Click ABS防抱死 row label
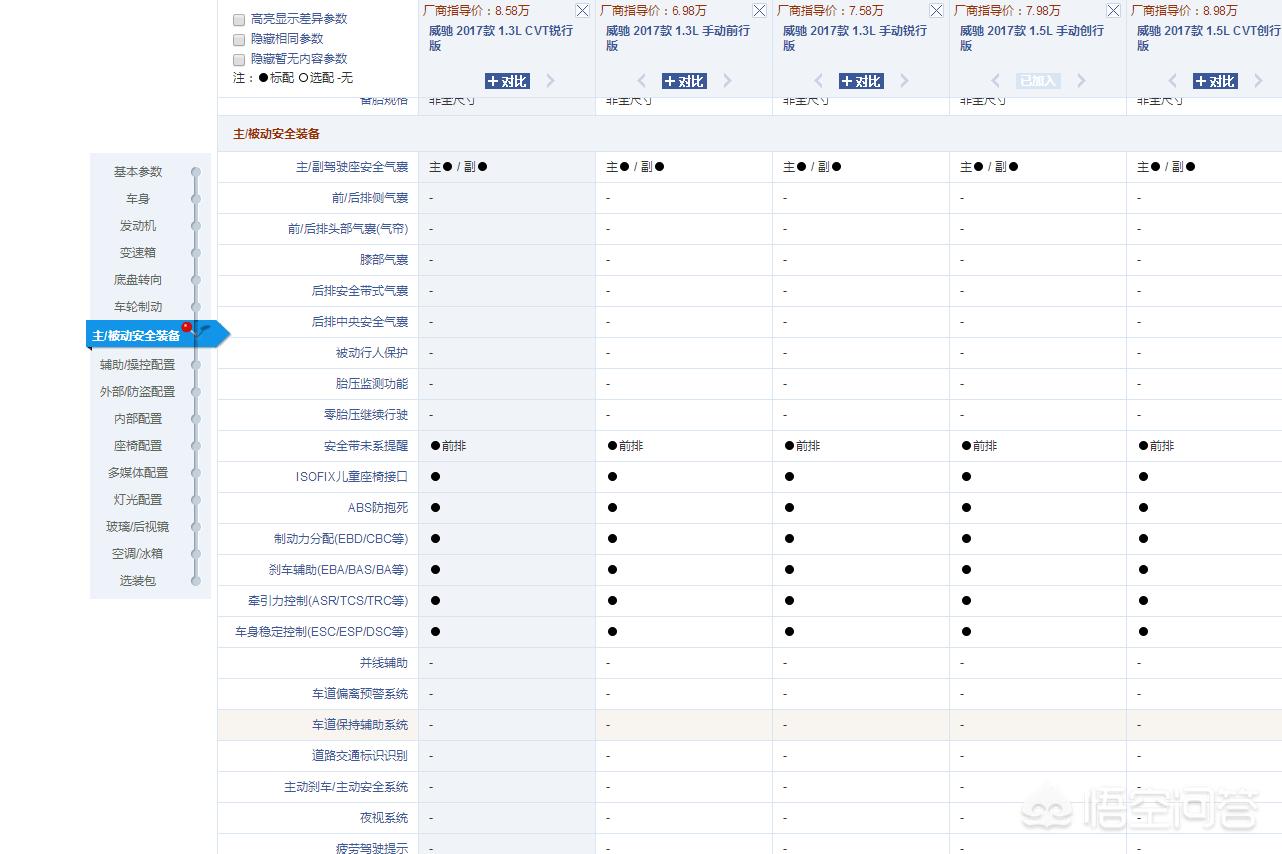 (378, 508)
